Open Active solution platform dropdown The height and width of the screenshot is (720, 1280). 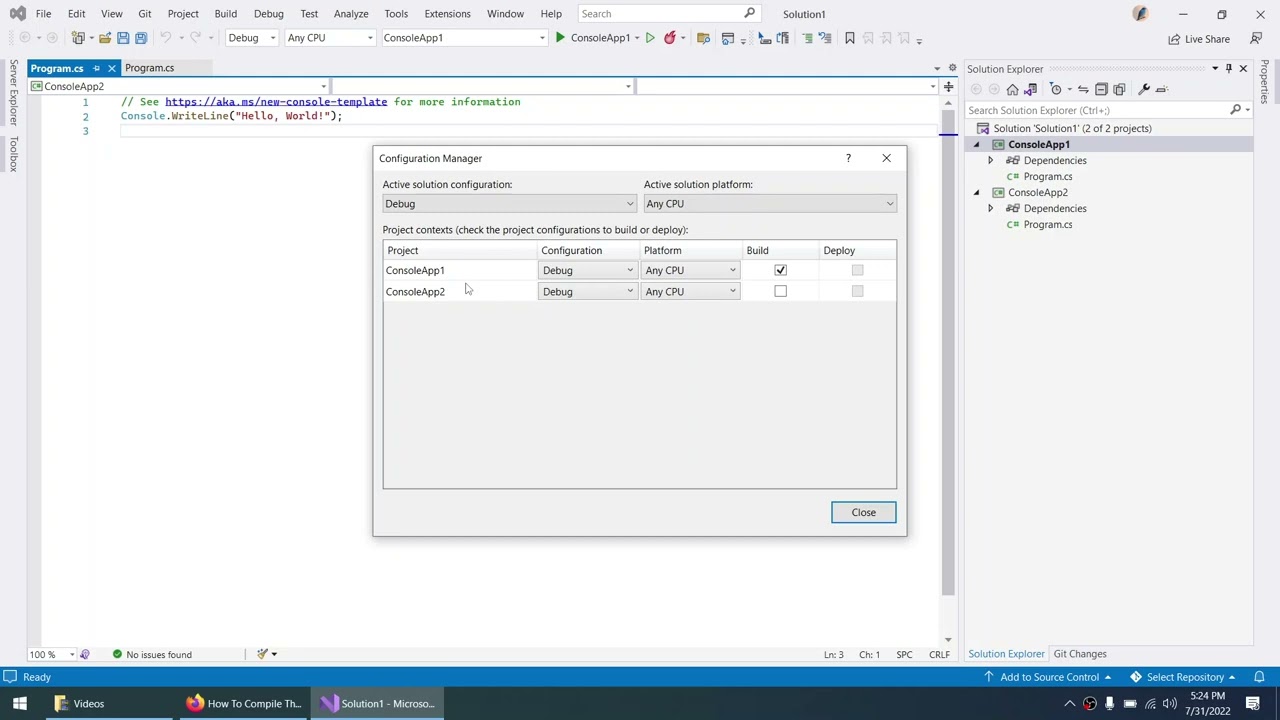770,204
